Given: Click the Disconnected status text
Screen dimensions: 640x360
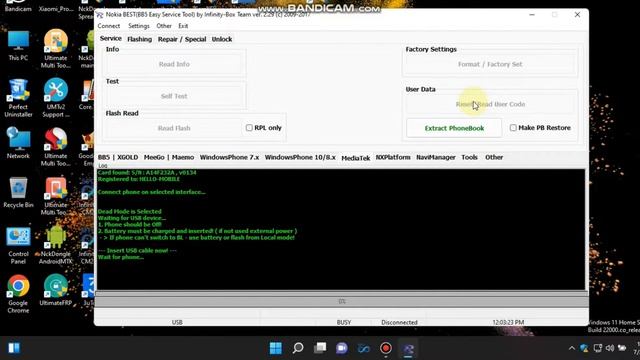Looking at the screenshot, I should click(399, 322).
